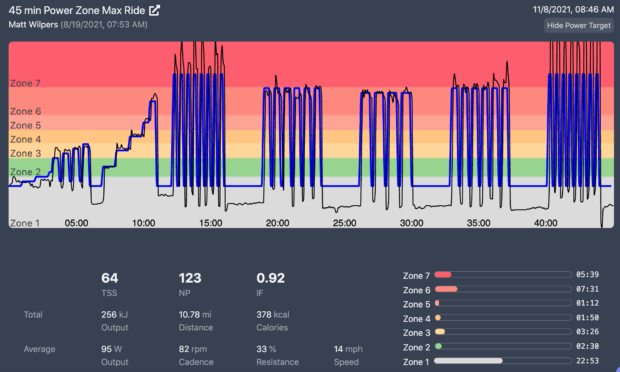Select the Zone 5 time 01:12
Screen dimensions: 620x372
(x=587, y=303)
